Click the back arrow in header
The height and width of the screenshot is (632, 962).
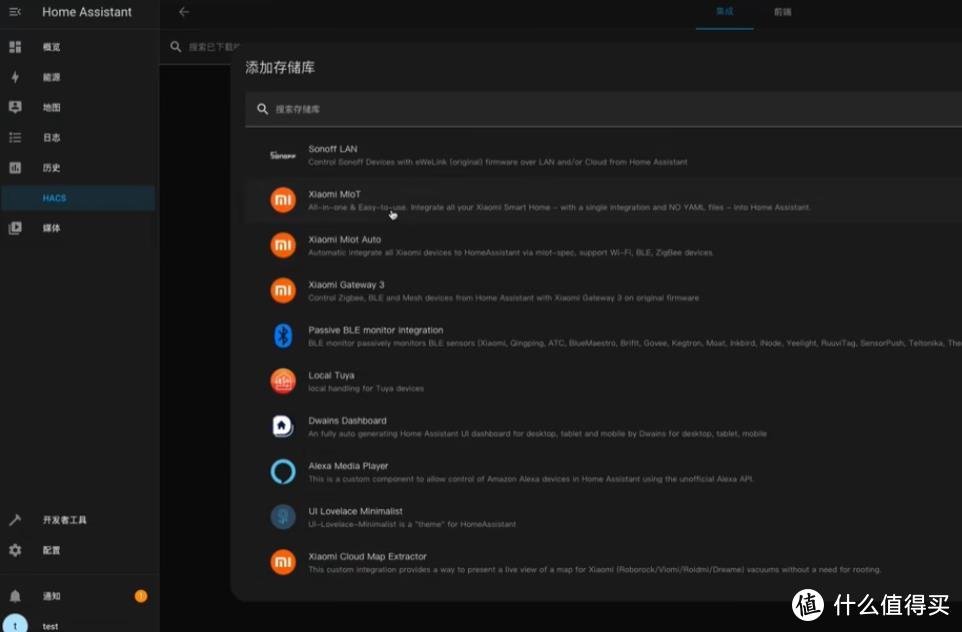(183, 12)
